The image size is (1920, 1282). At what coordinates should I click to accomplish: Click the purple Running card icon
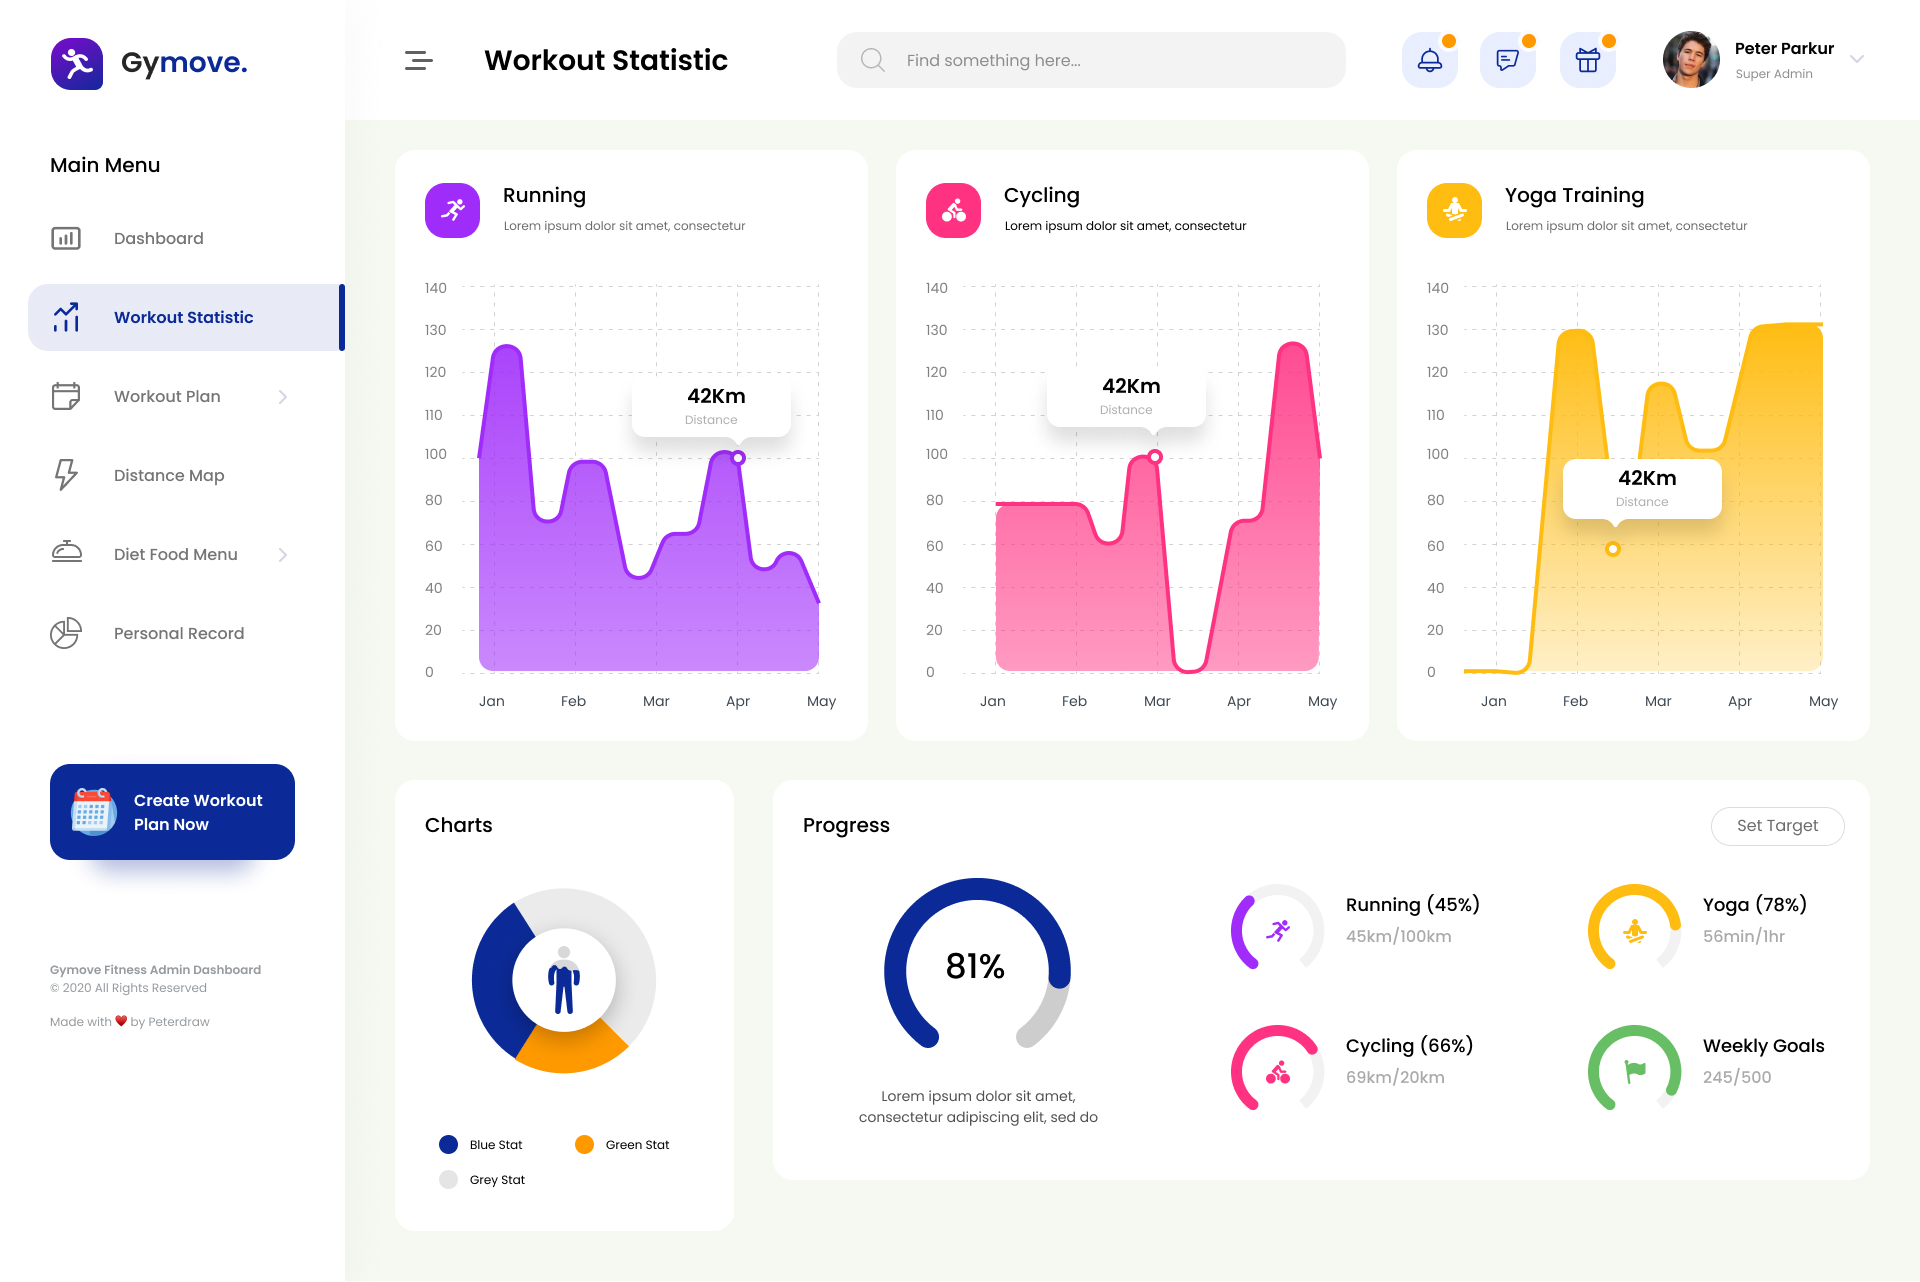(452, 210)
